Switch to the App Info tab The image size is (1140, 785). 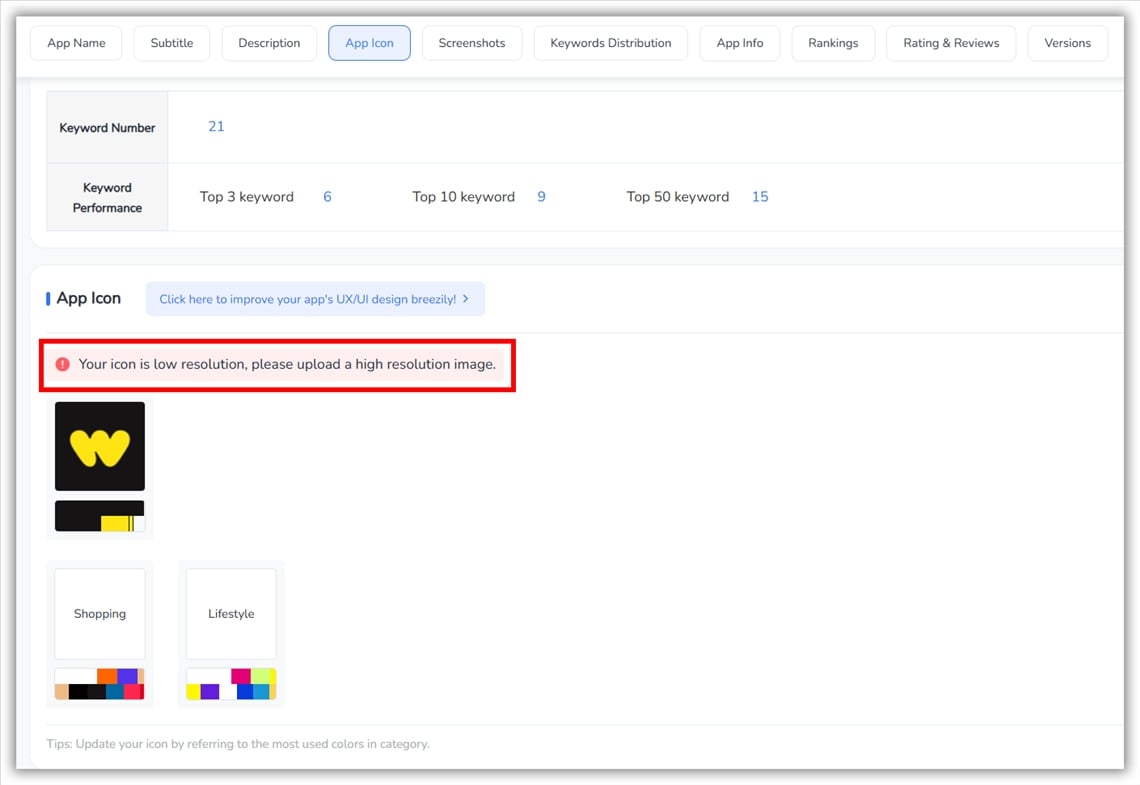point(740,43)
